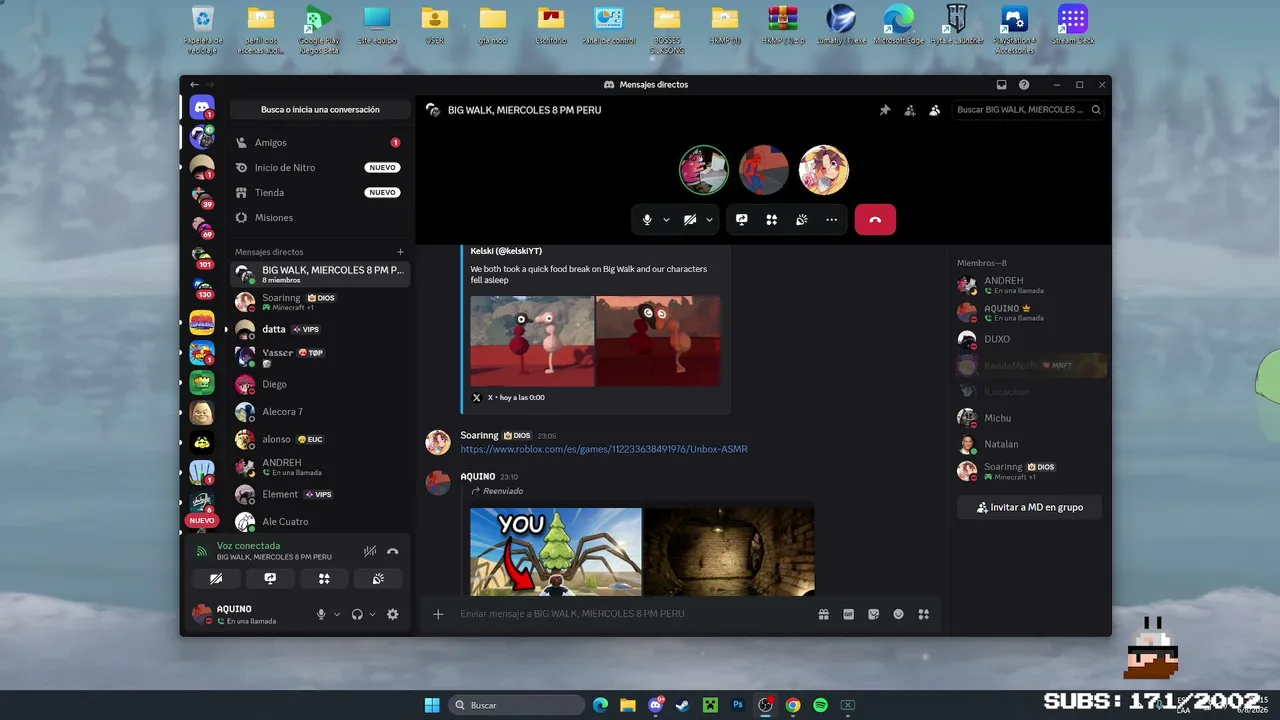Open the Element direct message
This screenshot has height=720, width=1280.
coord(320,494)
